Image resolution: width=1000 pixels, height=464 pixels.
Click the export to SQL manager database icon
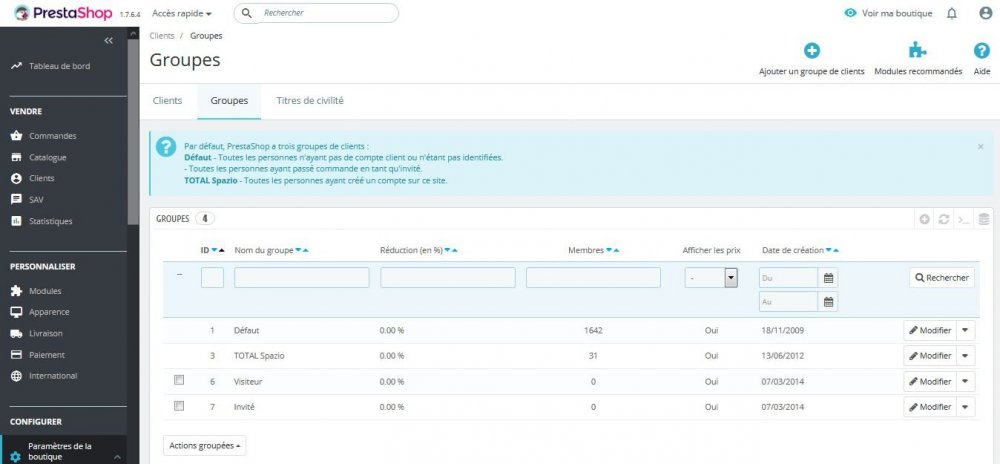[983, 219]
